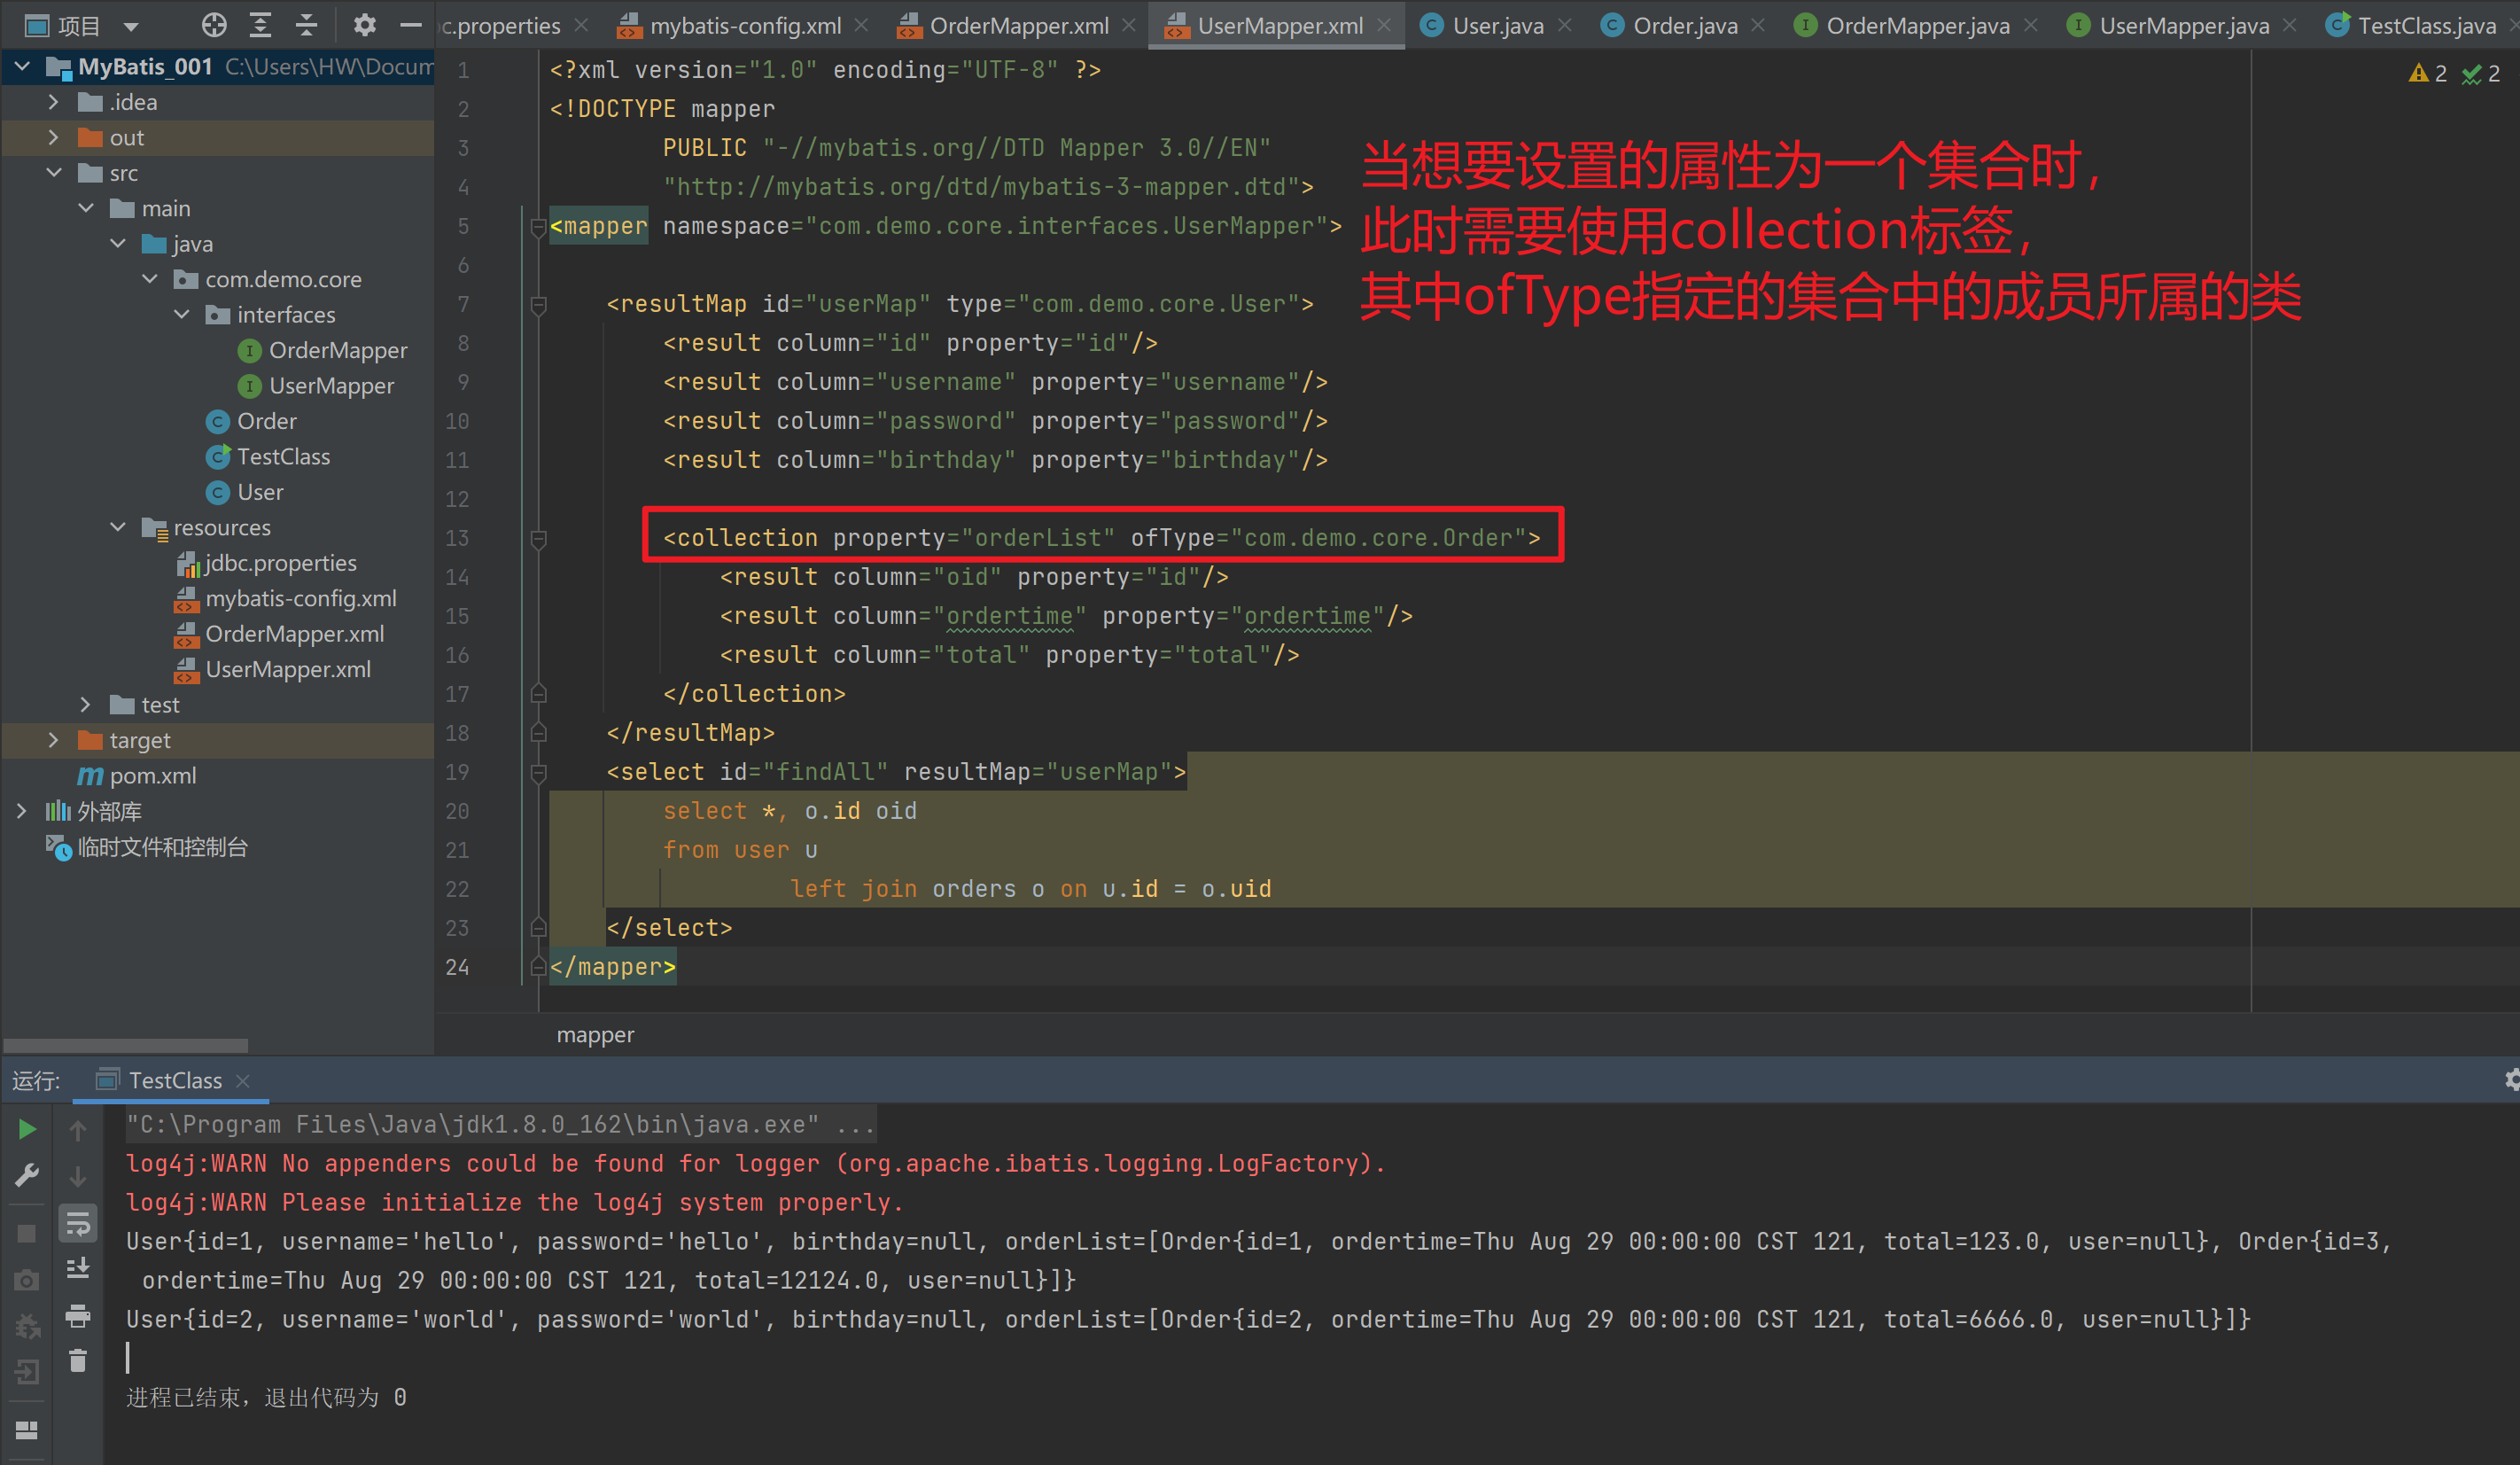Click the wrench settings icon in run panel
Viewport: 2520px width, 1465px height.
tap(27, 1175)
